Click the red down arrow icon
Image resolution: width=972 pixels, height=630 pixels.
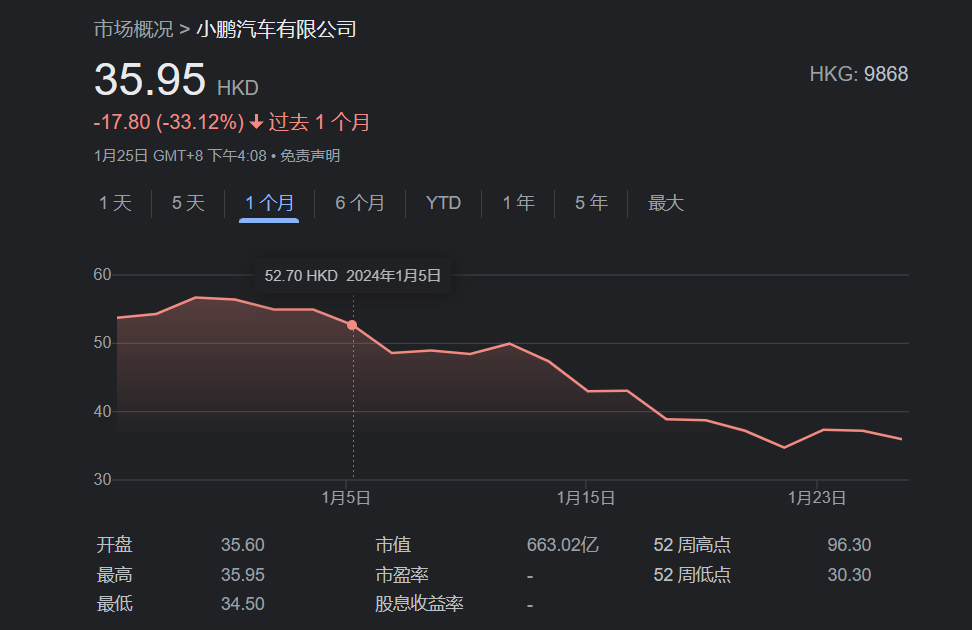click(256, 122)
